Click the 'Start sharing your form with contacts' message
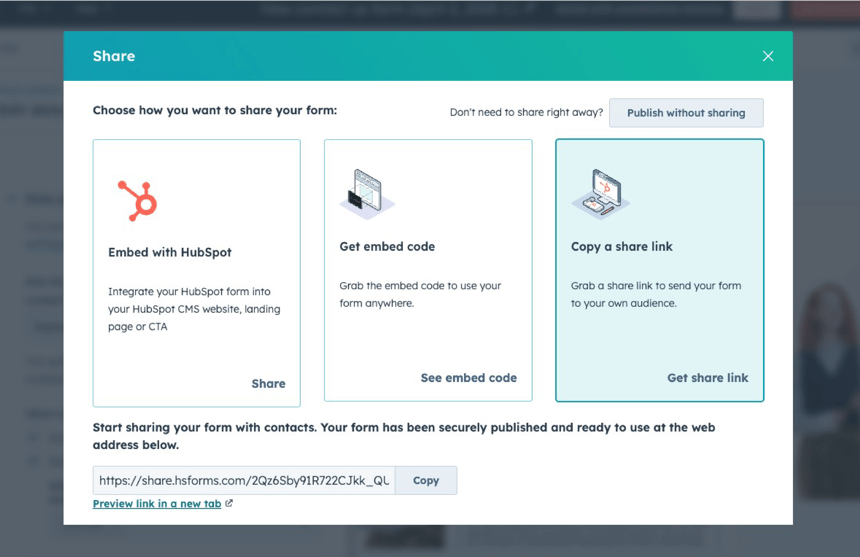The image size is (860, 557). click(x=404, y=436)
